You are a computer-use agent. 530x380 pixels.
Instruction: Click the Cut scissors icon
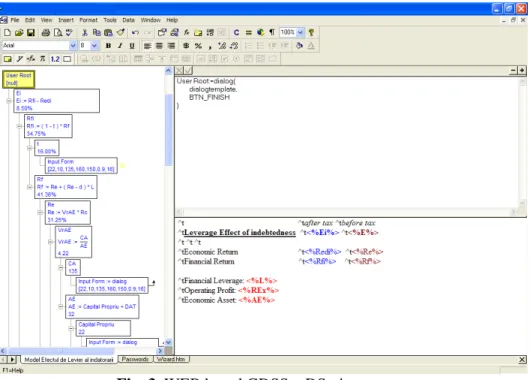click(85, 32)
